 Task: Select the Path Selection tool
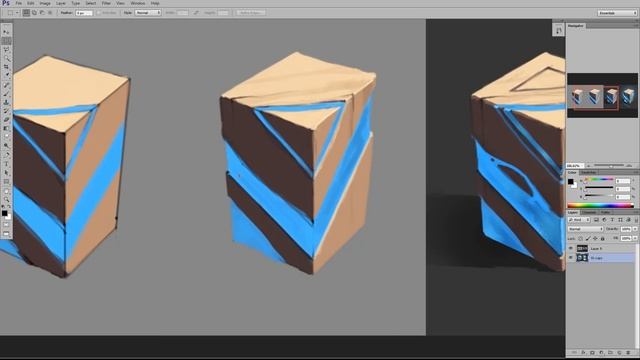pyautogui.click(x=6, y=173)
